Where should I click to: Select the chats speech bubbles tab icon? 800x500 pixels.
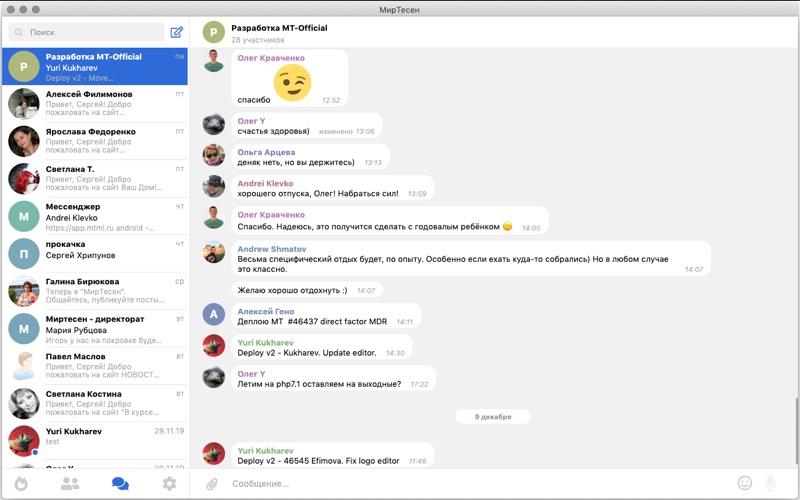pos(120,483)
